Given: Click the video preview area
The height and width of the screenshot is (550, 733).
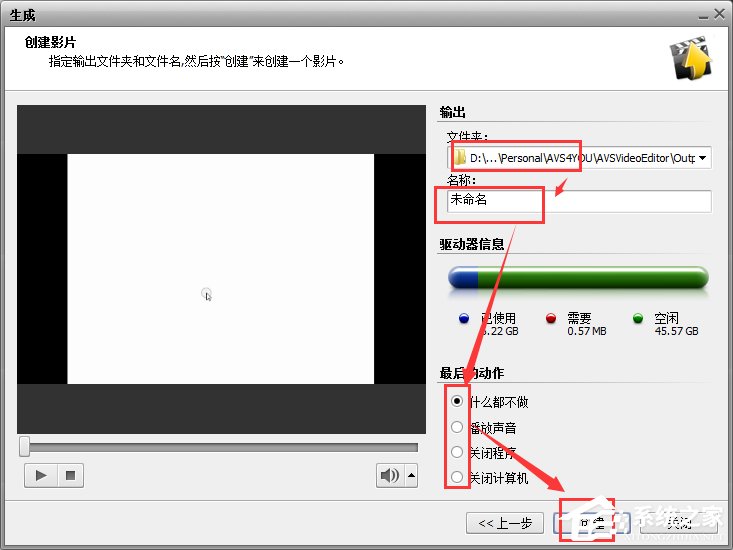Looking at the screenshot, I should (221, 269).
